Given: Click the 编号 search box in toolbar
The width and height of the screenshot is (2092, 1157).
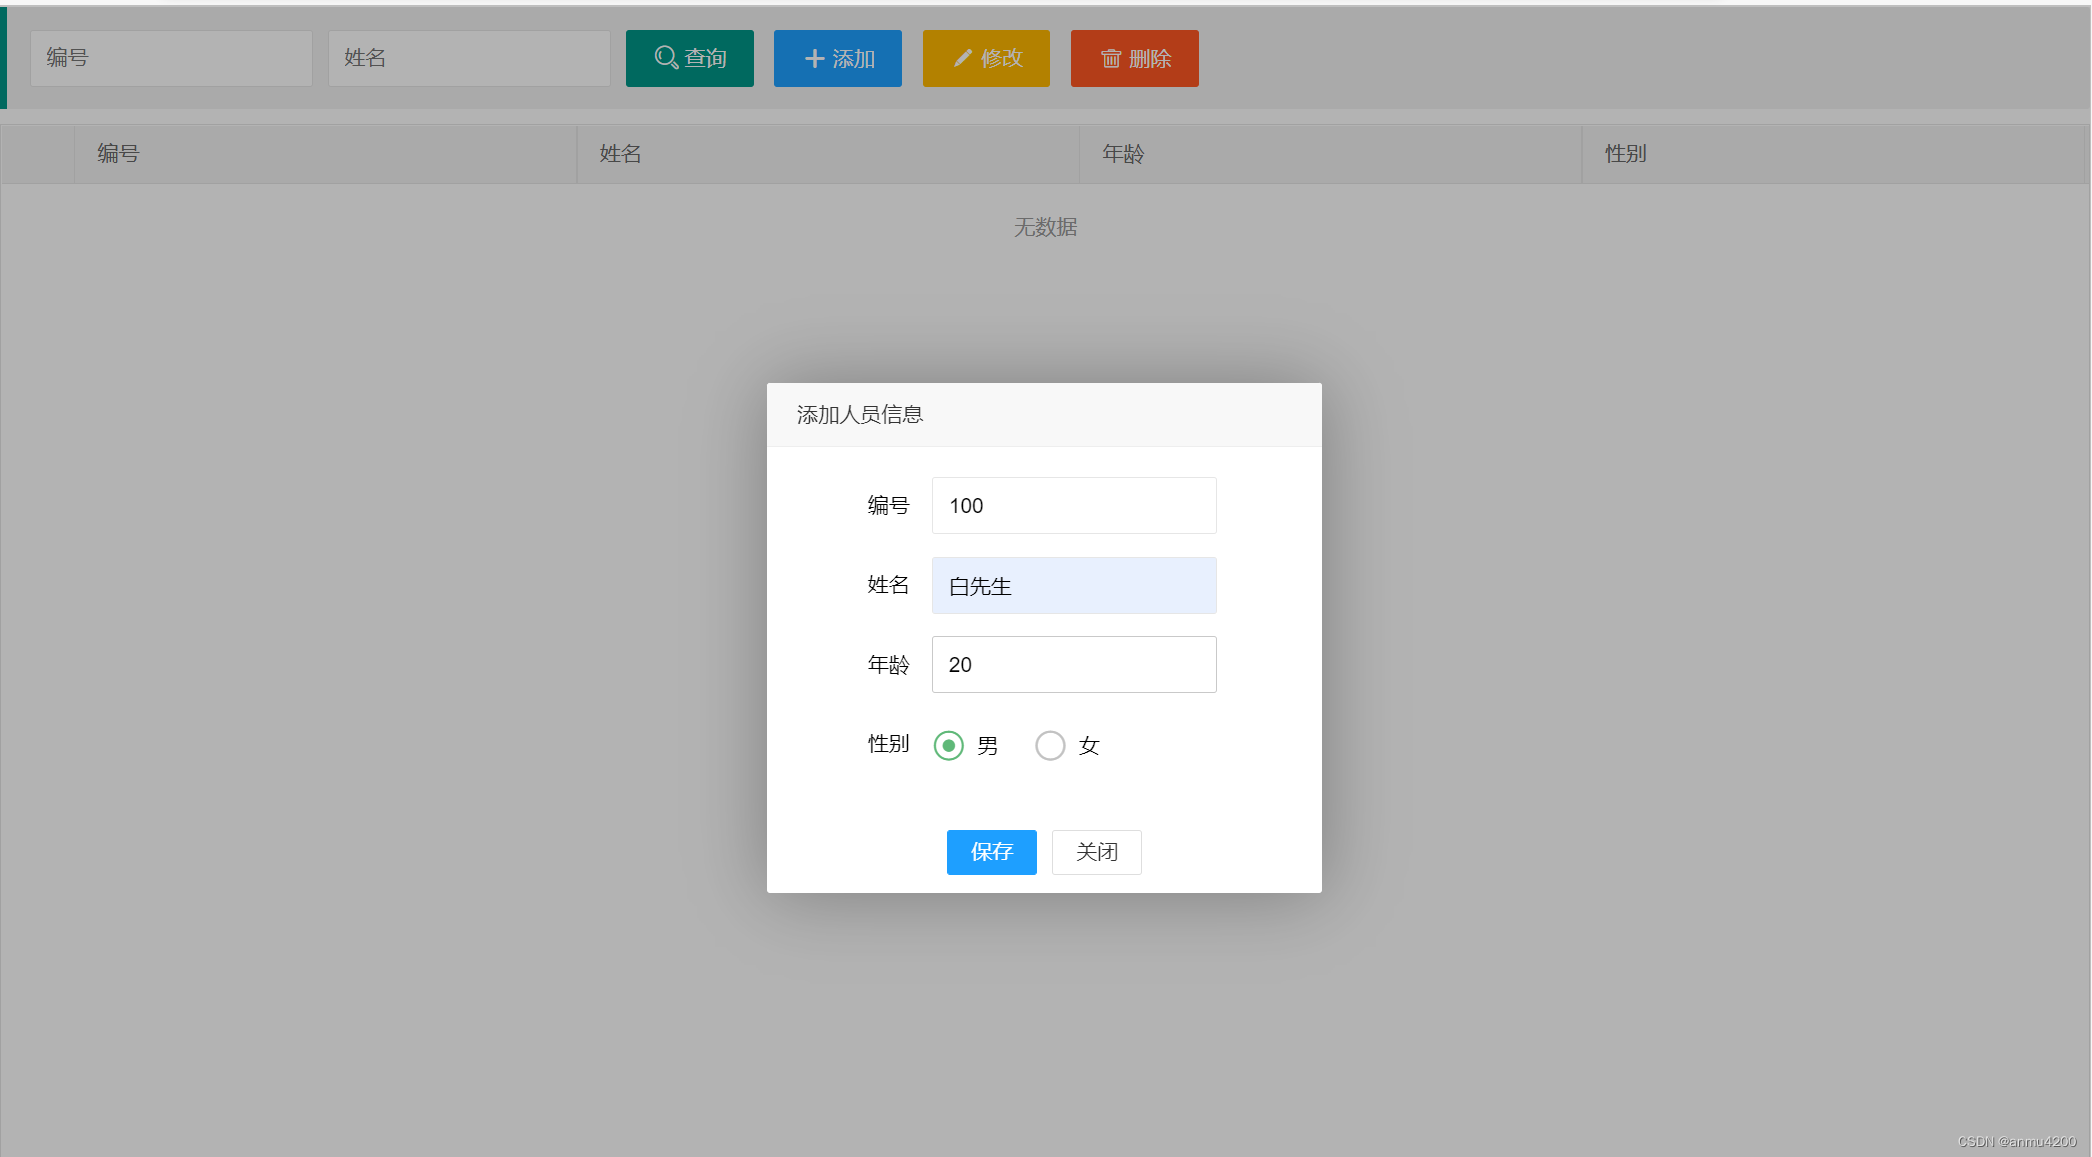Looking at the screenshot, I should (x=171, y=58).
